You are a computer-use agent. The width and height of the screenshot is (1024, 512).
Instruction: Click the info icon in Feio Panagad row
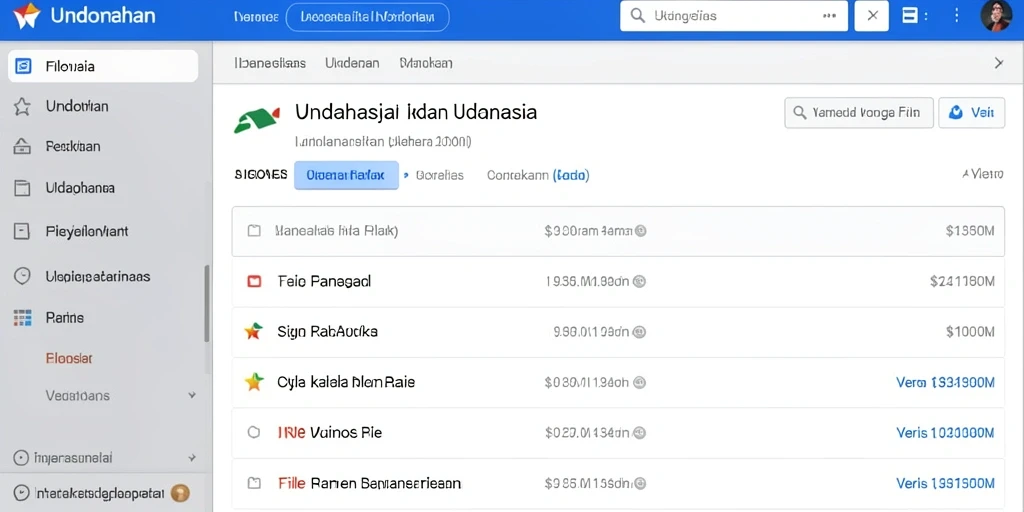[x=640, y=281]
